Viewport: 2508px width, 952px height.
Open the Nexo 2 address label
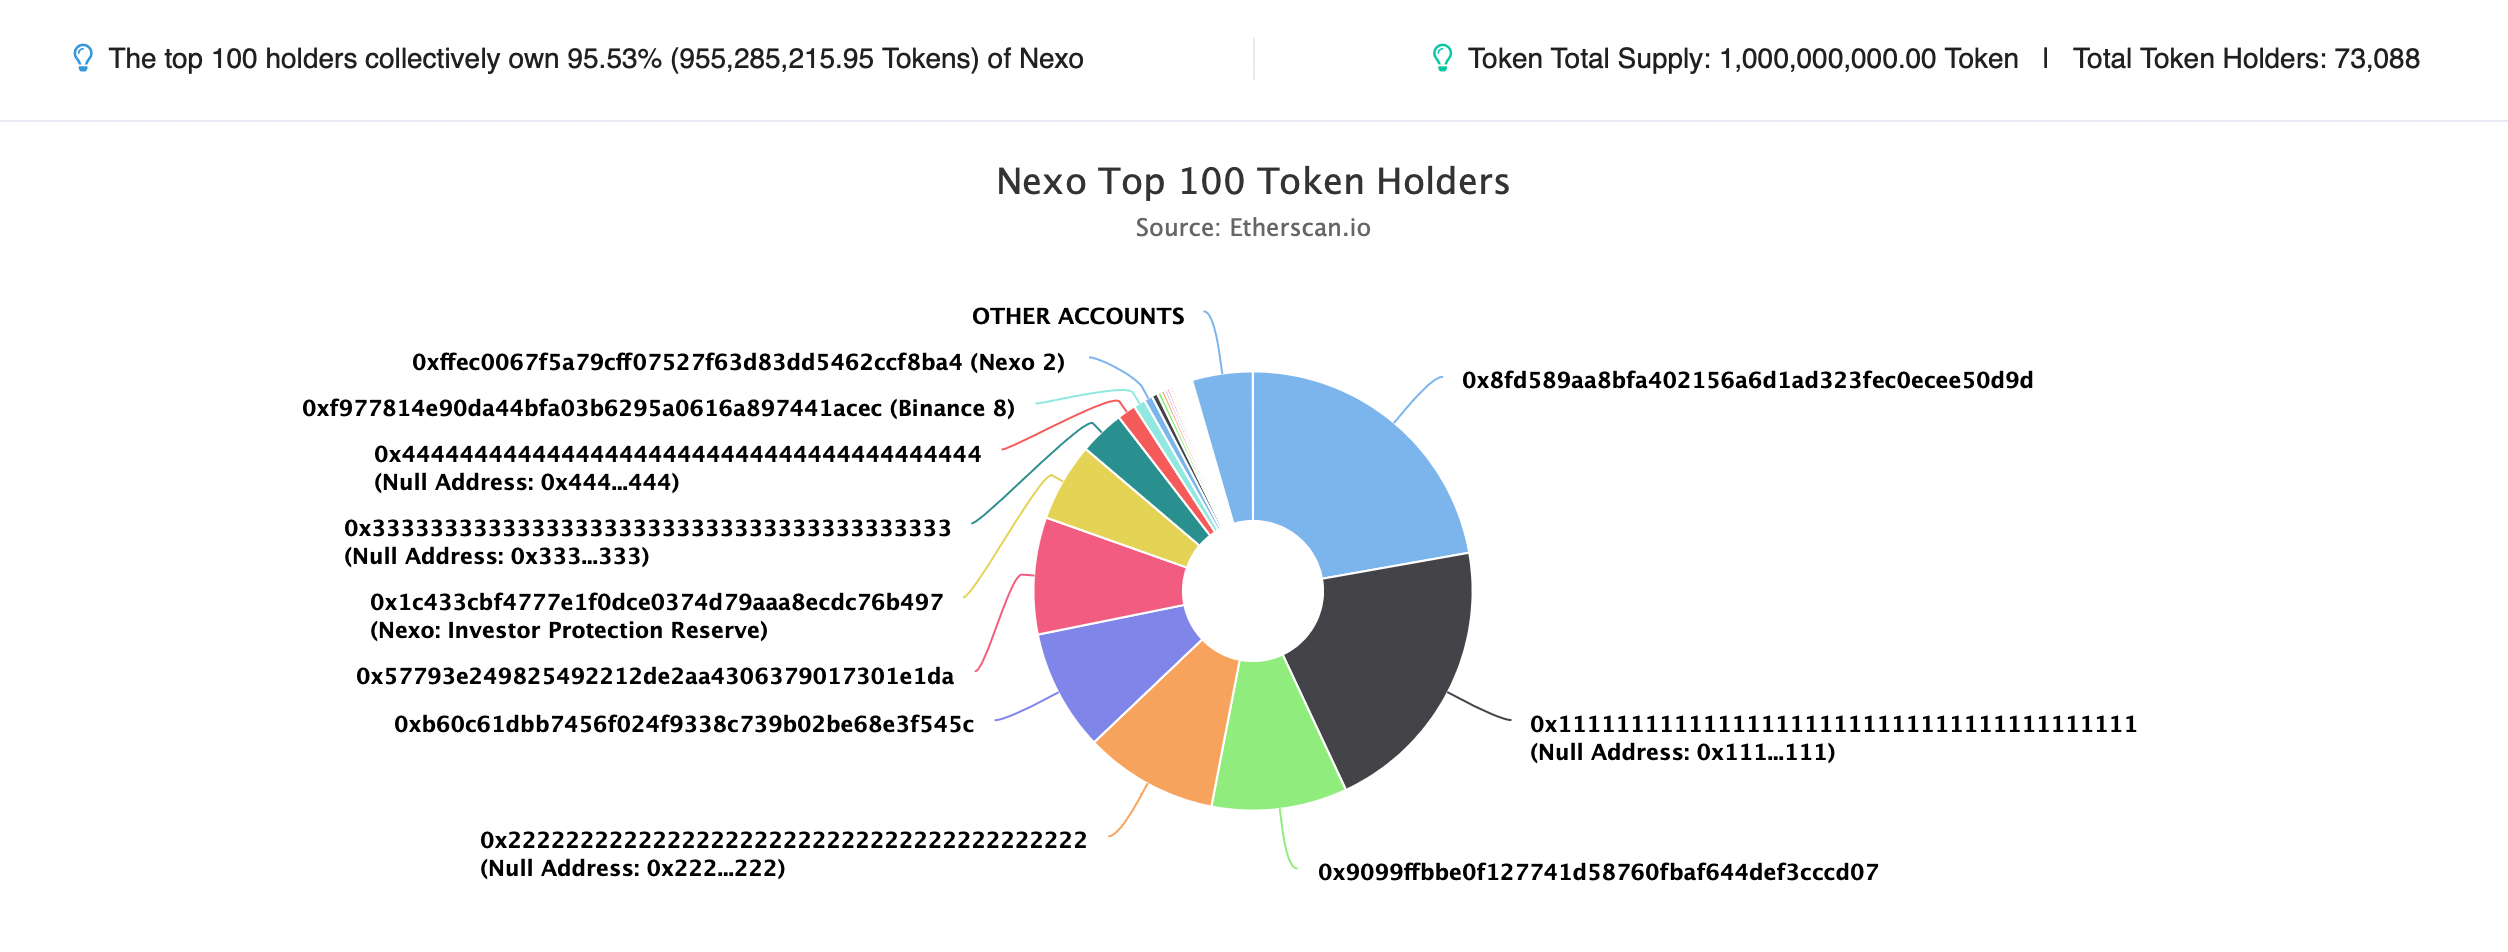pos(738,362)
